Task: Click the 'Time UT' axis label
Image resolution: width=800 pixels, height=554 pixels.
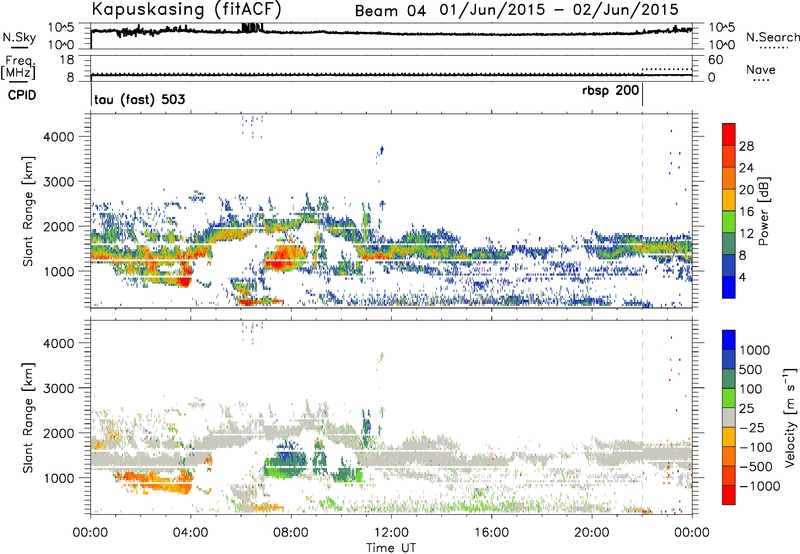Action: click(x=391, y=548)
